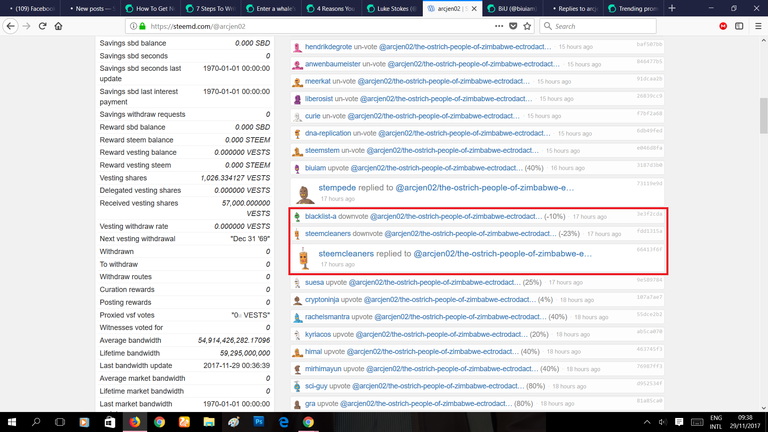The image size is (768, 432).
Task: Switch to Trending tab
Action: click(x=634, y=8)
